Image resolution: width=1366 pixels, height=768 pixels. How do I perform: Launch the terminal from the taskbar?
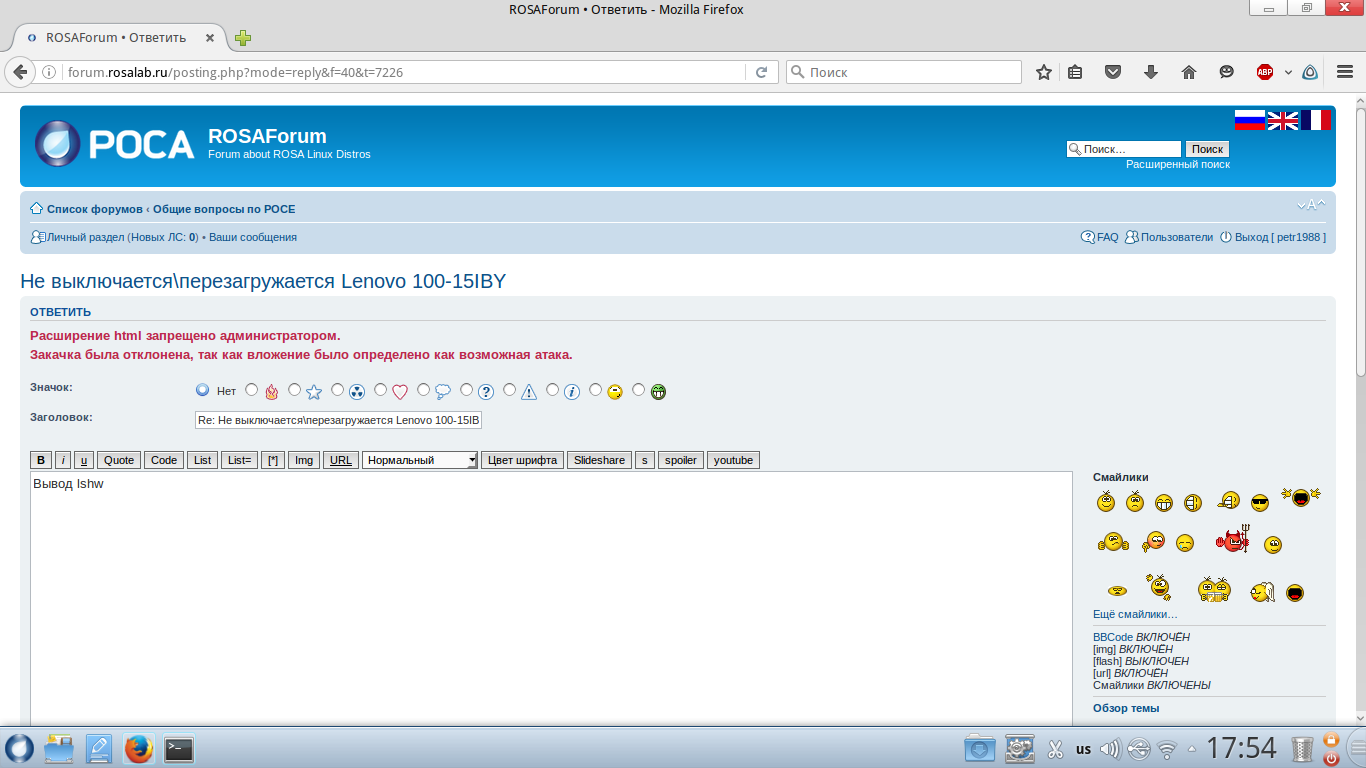(179, 748)
